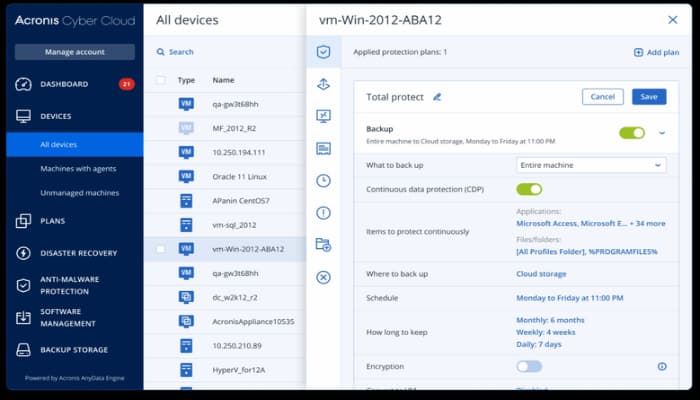Screen dimensions: 700x400
Task: Open the What to back up dropdown
Action: pyautogui.click(x=591, y=165)
